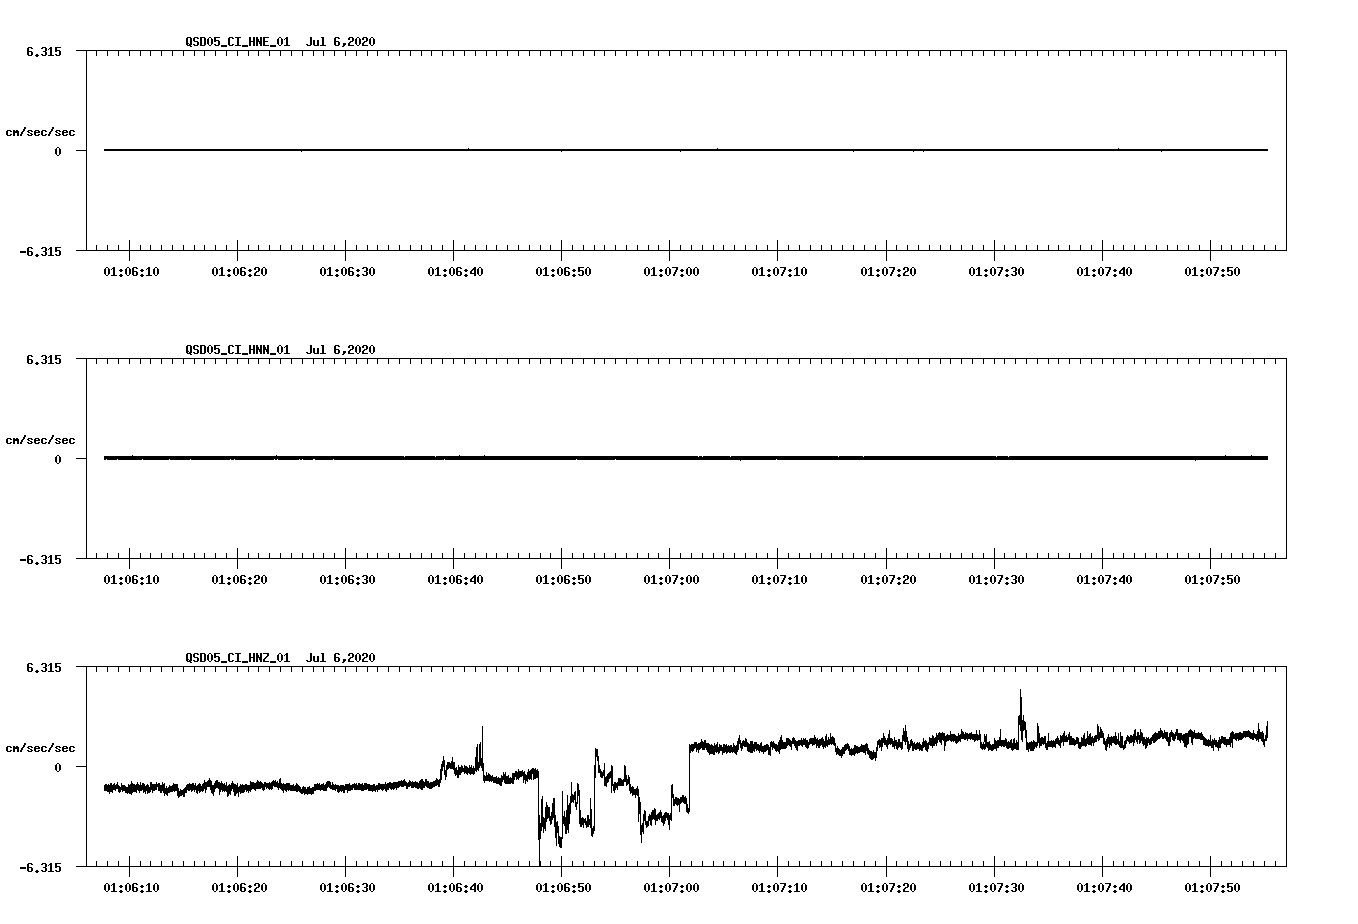Click 01:06:50 time label under HNZ plot
The width and height of the screenshot is (1358, 924).
pyautogui.click(x=562, y=887)
